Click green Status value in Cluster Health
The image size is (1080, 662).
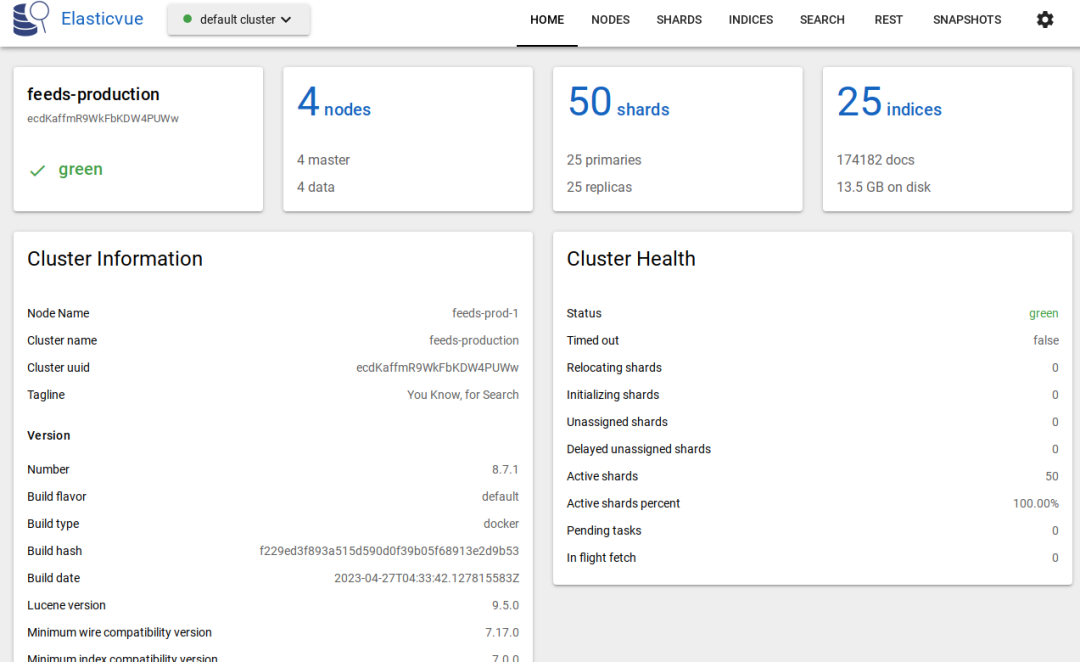click(1043, 313)
